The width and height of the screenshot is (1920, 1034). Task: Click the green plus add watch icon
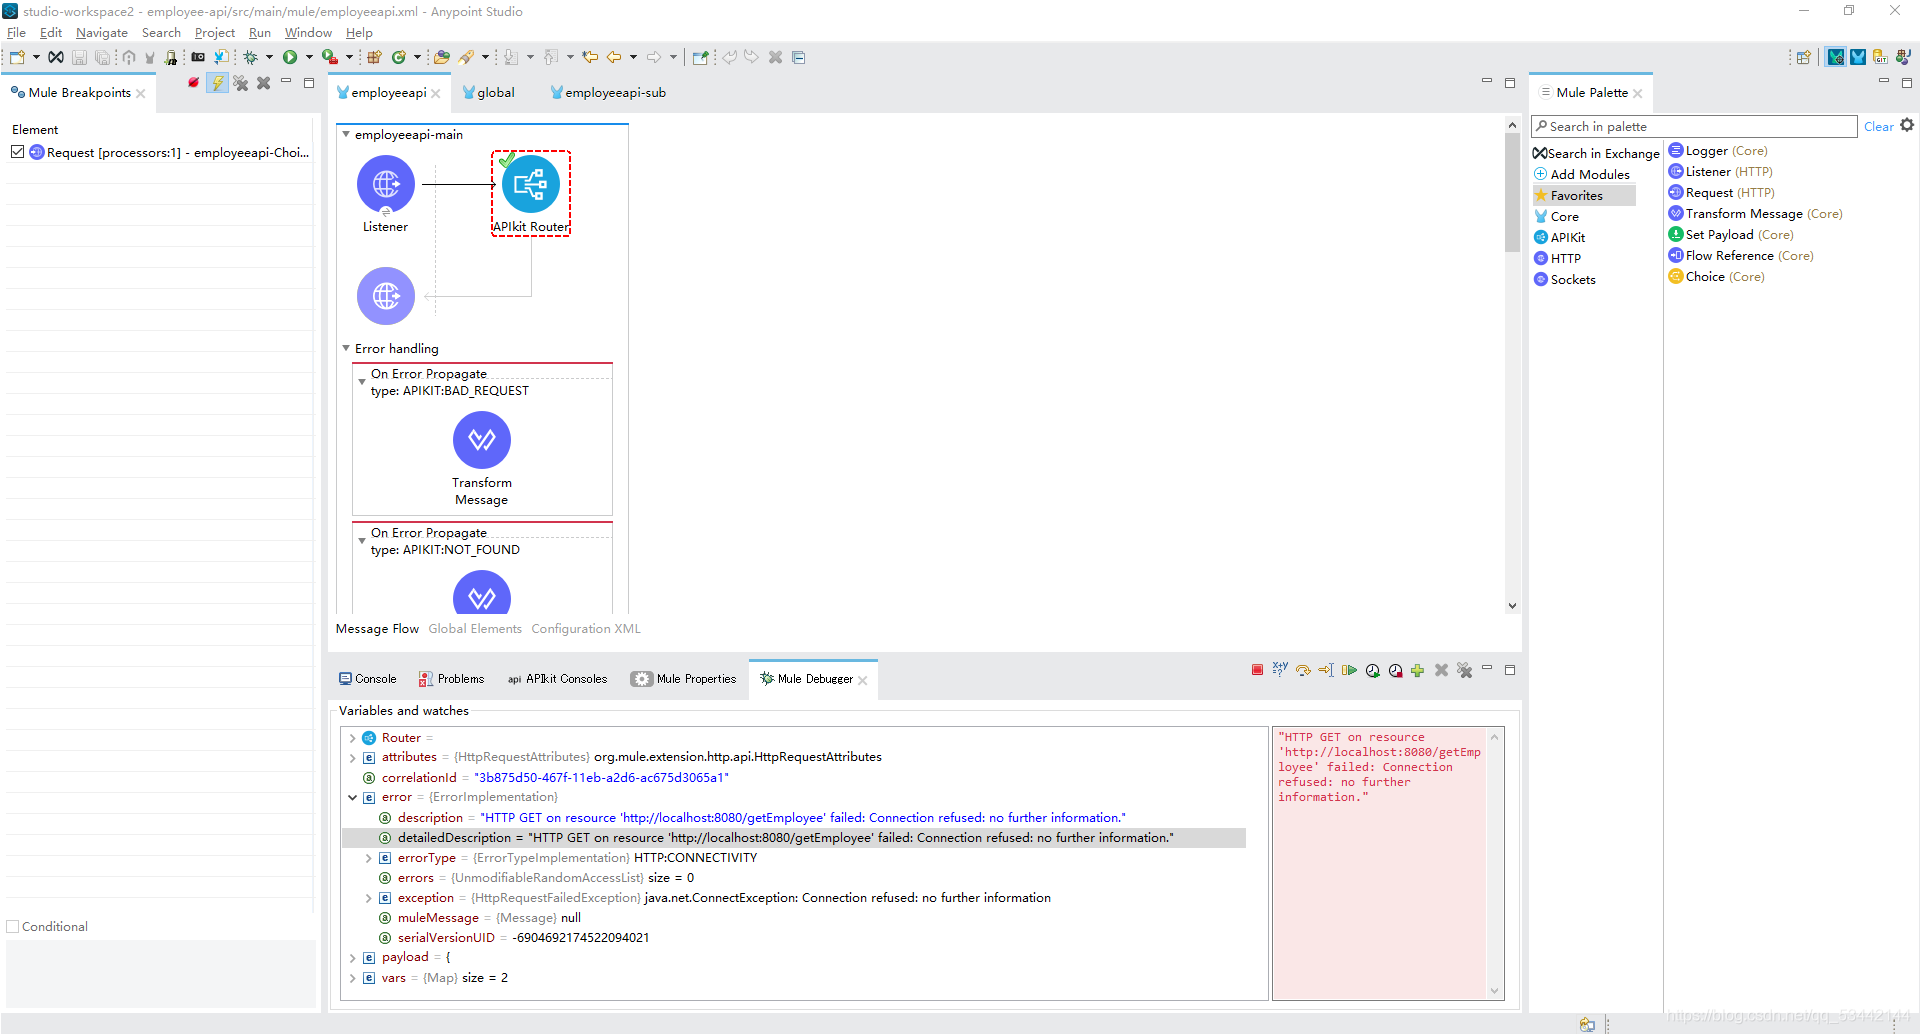[x=1417, y=670]
